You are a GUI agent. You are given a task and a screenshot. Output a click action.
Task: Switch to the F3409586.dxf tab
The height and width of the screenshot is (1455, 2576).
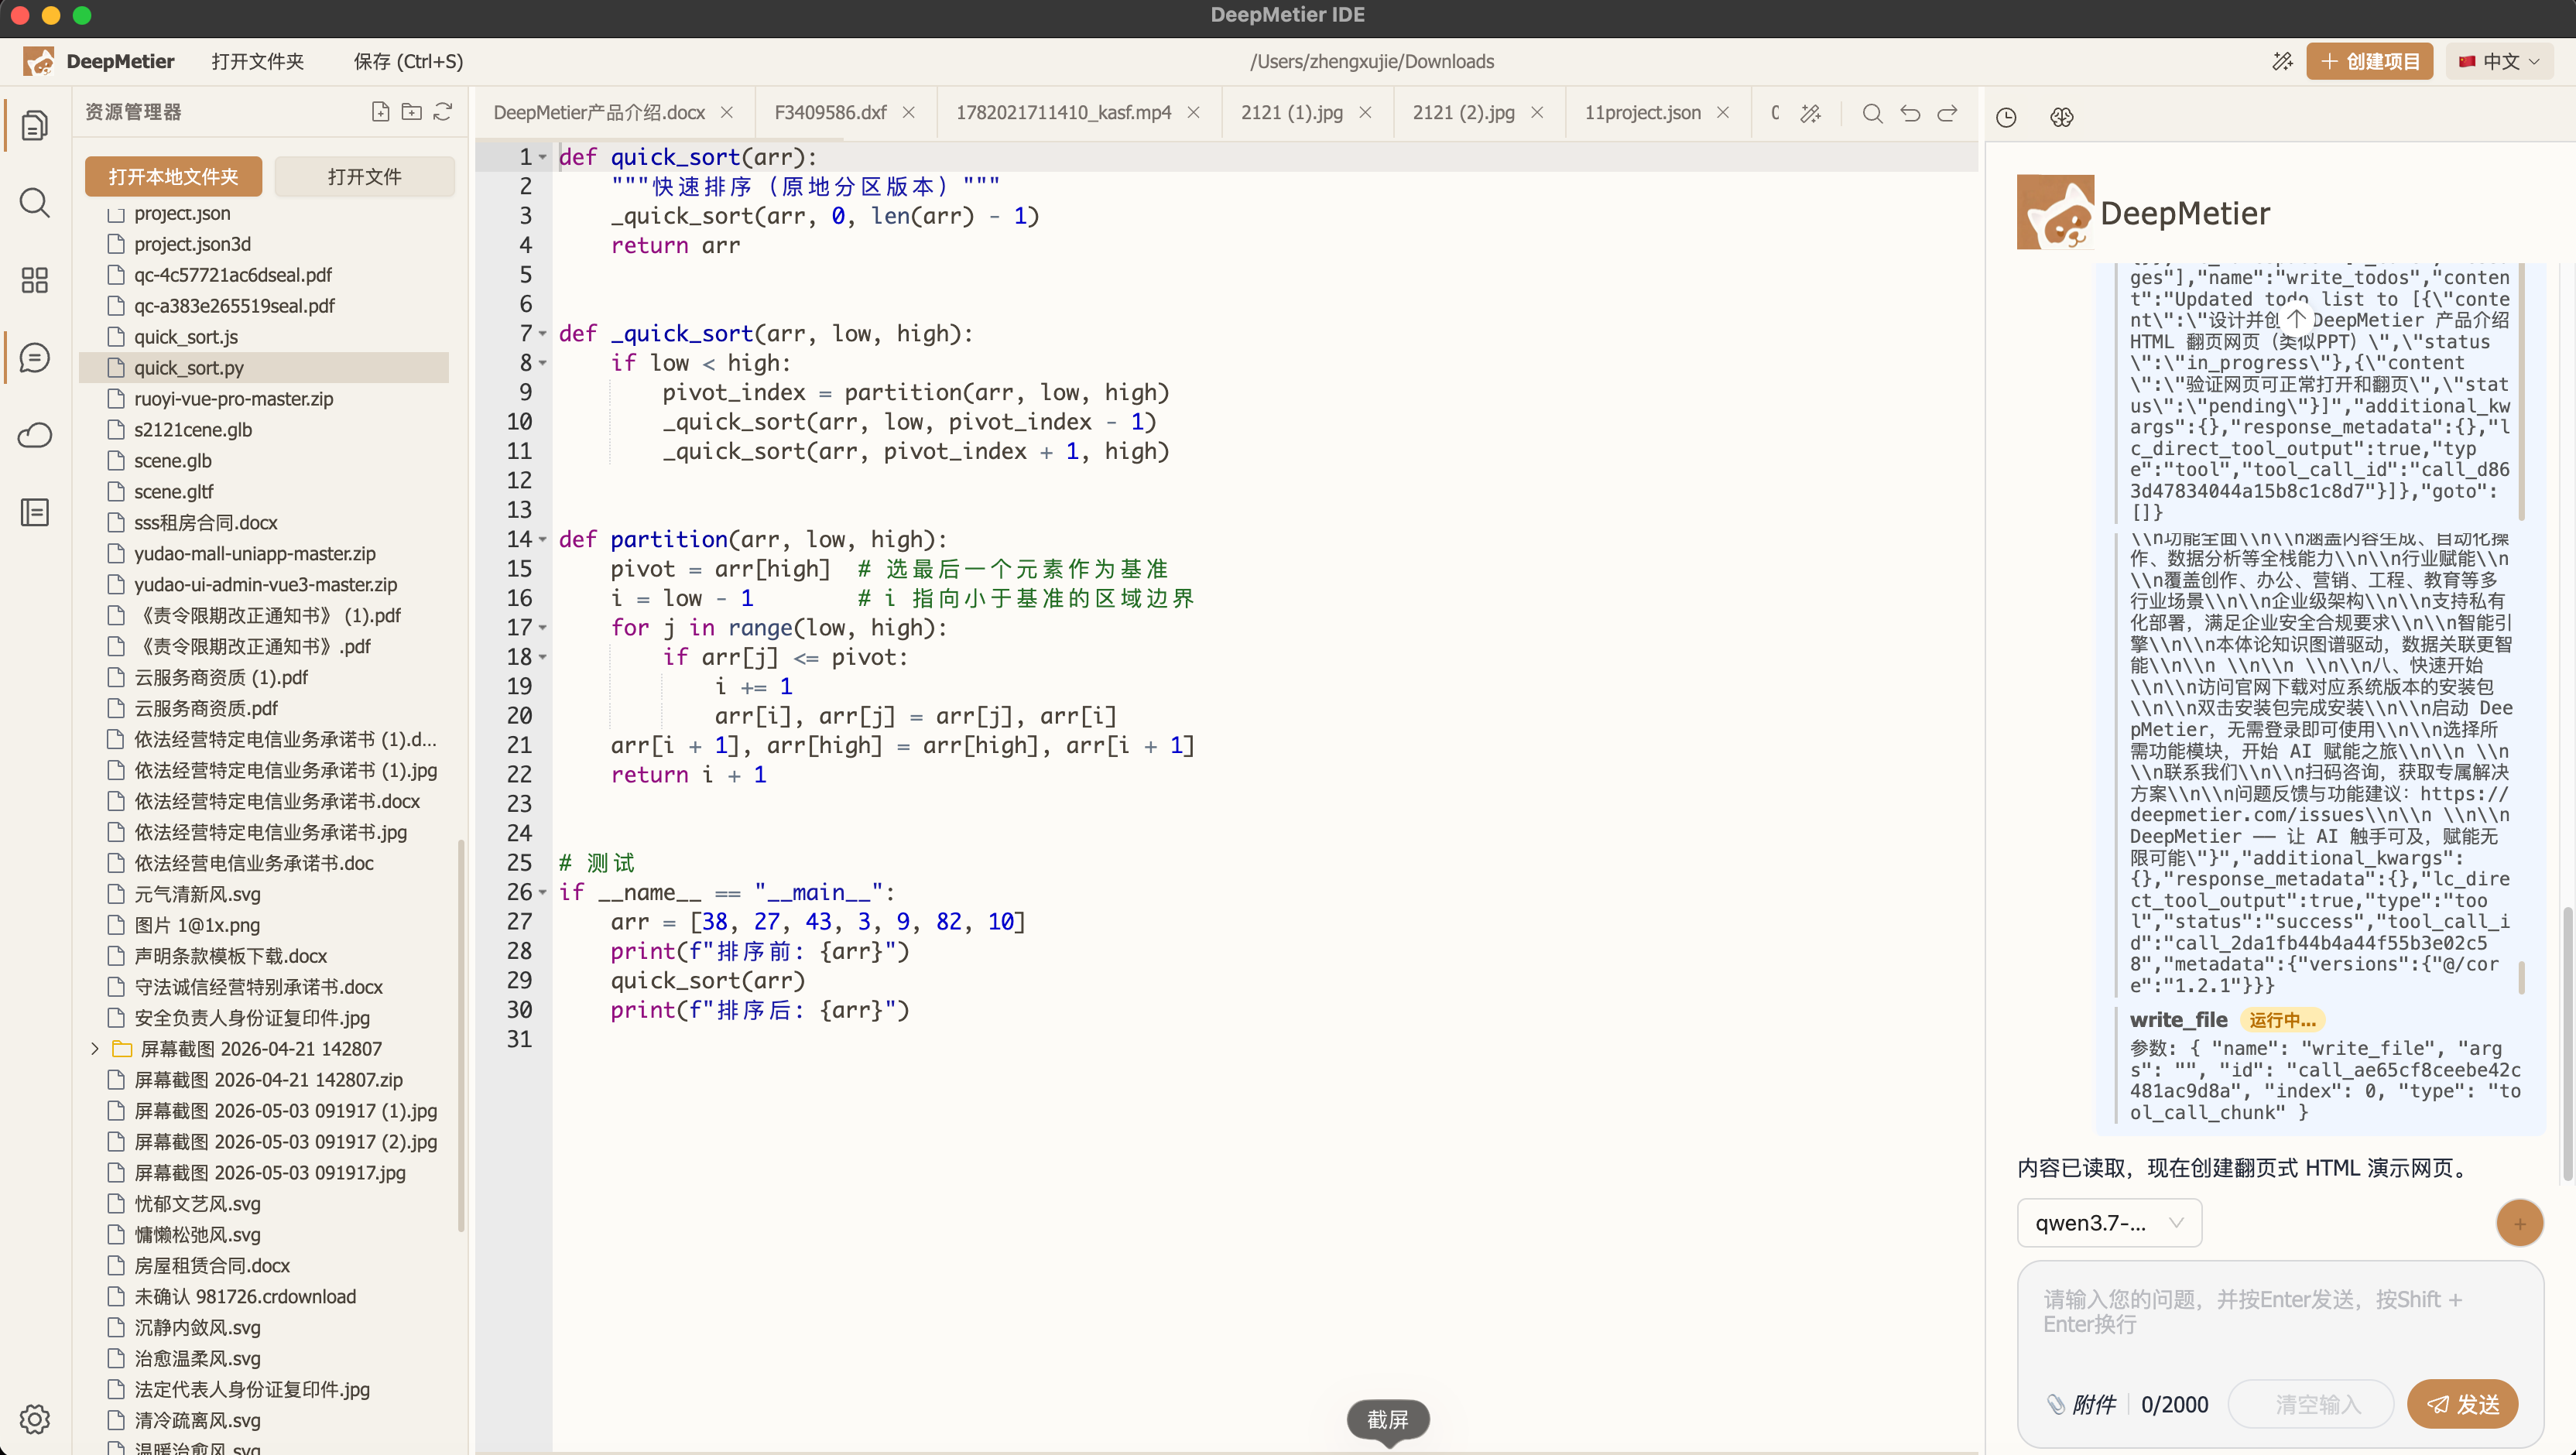830,113
